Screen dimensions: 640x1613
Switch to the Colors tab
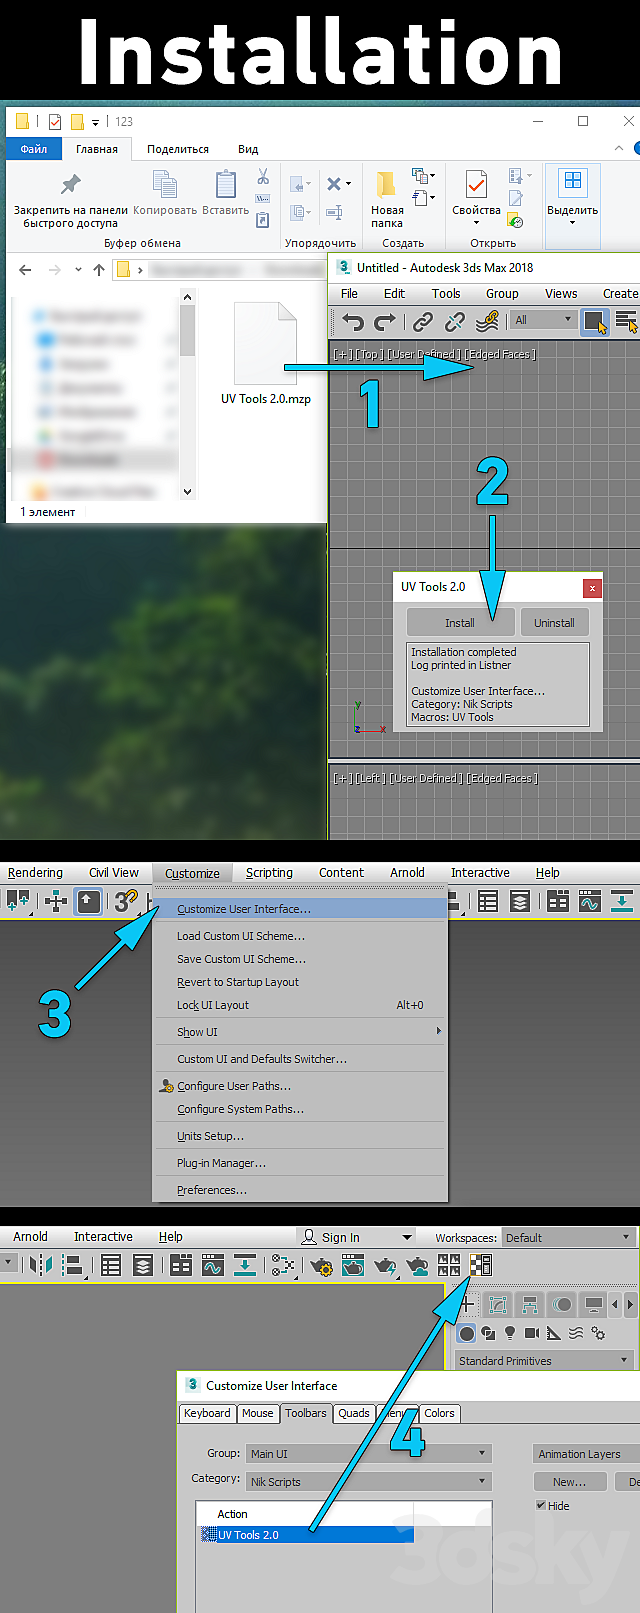click(x=440, y=1413)
